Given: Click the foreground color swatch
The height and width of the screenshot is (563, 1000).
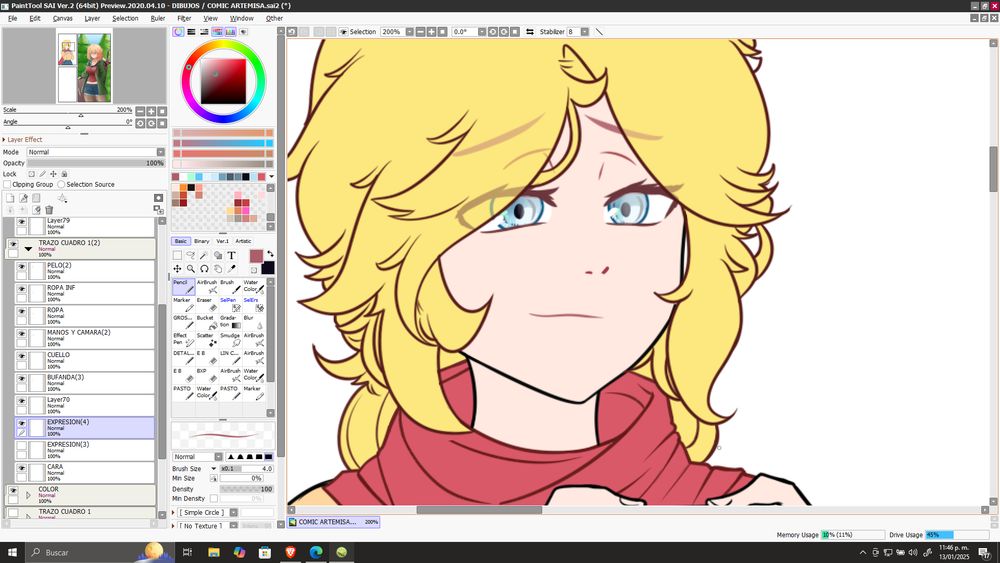Looking at the screenshot, I should point(256,256).
